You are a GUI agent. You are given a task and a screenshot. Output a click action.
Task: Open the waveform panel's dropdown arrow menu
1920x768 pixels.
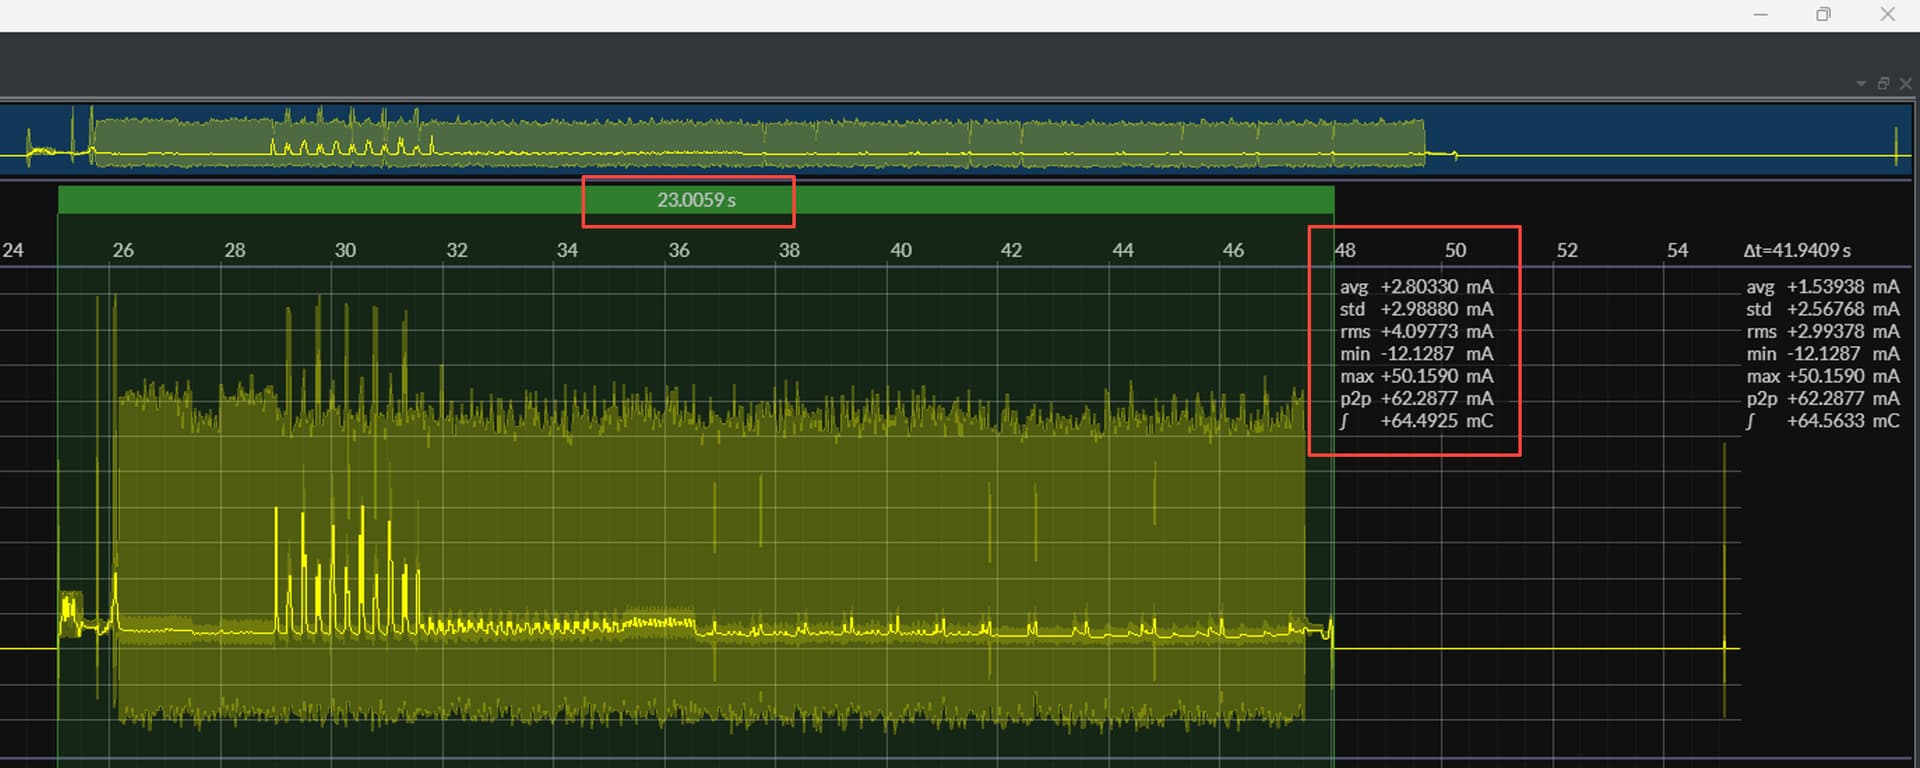tap(1860, 84)
